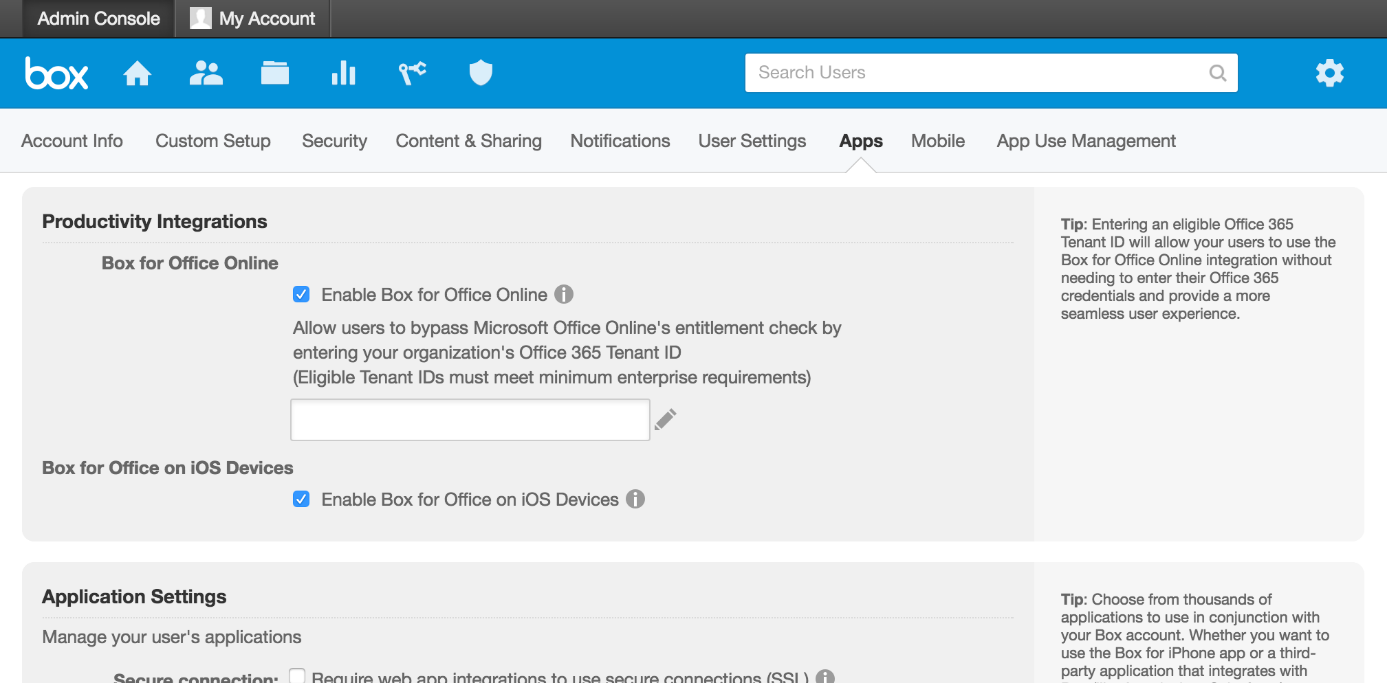Open the Reports bar chart icon
1387x683 pixels.
(x=343, y=73)
